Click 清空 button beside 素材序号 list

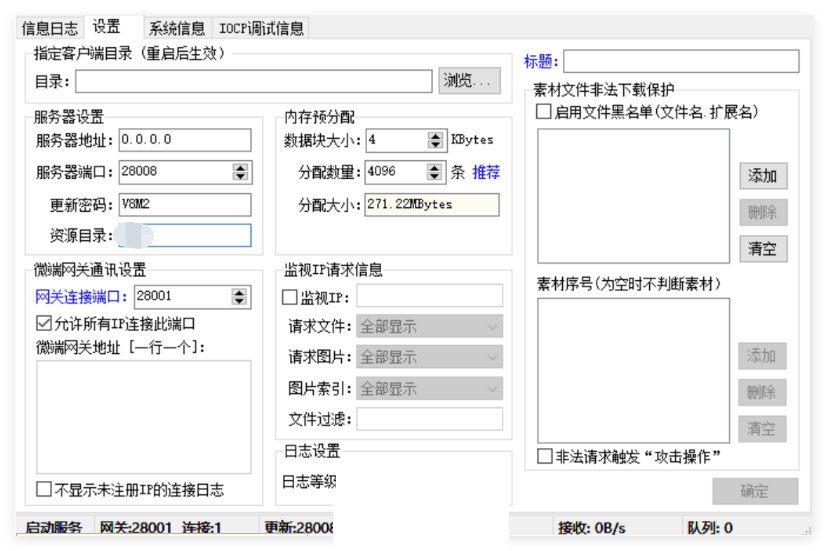(762, 429)
